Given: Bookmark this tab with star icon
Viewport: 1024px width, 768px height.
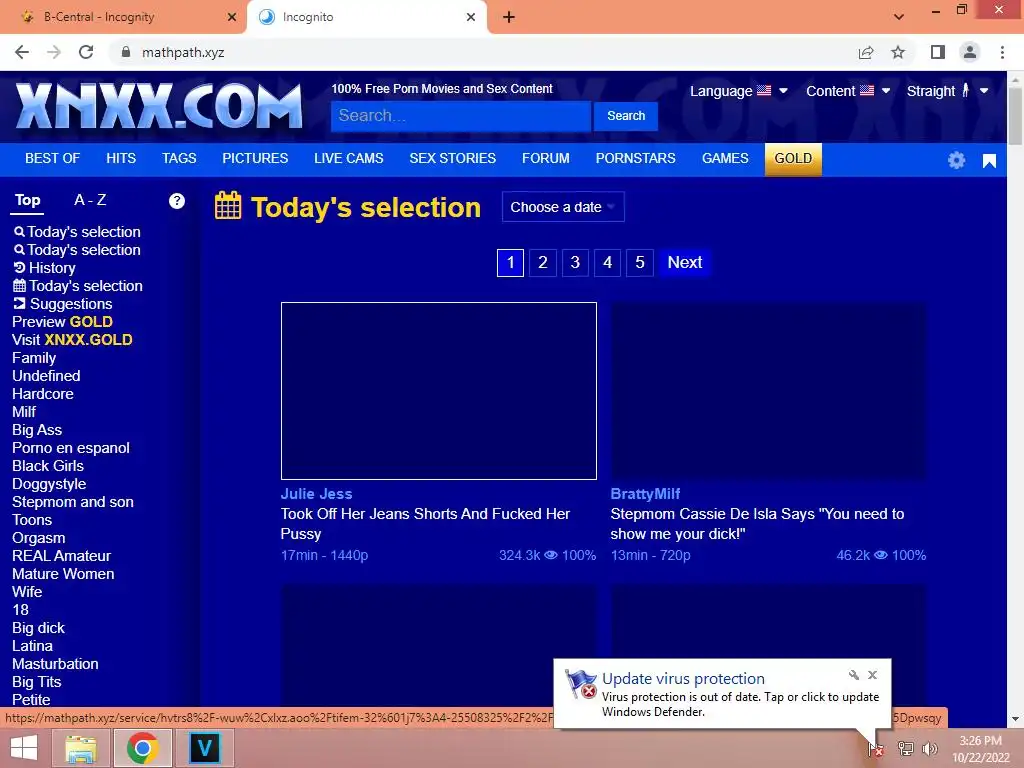Looking at the screenshot, I should tap(898, 52).
